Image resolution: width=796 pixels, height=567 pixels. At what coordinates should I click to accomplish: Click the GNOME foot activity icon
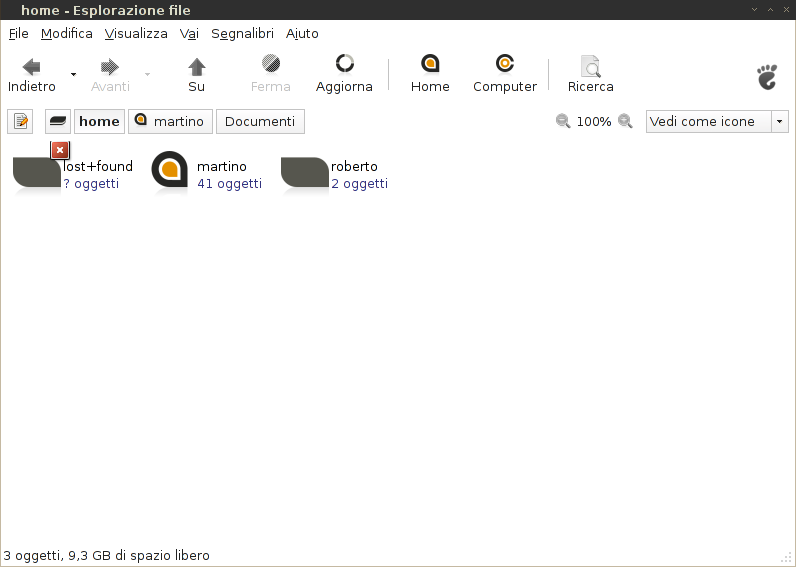(767, 77)
